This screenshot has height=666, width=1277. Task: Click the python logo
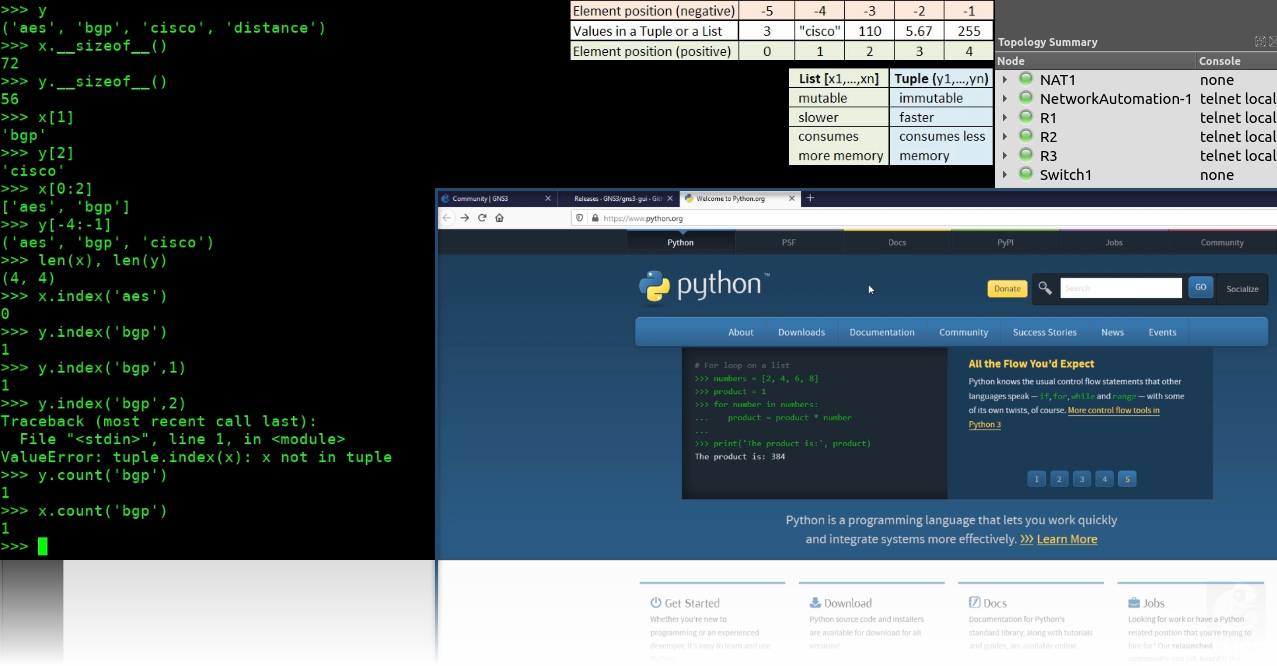[704, 286]
